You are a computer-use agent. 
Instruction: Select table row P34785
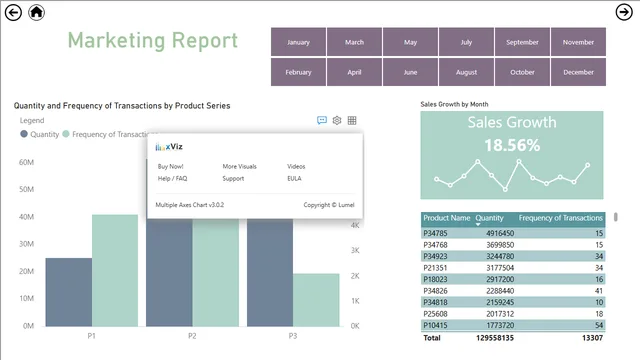point(513,233)
